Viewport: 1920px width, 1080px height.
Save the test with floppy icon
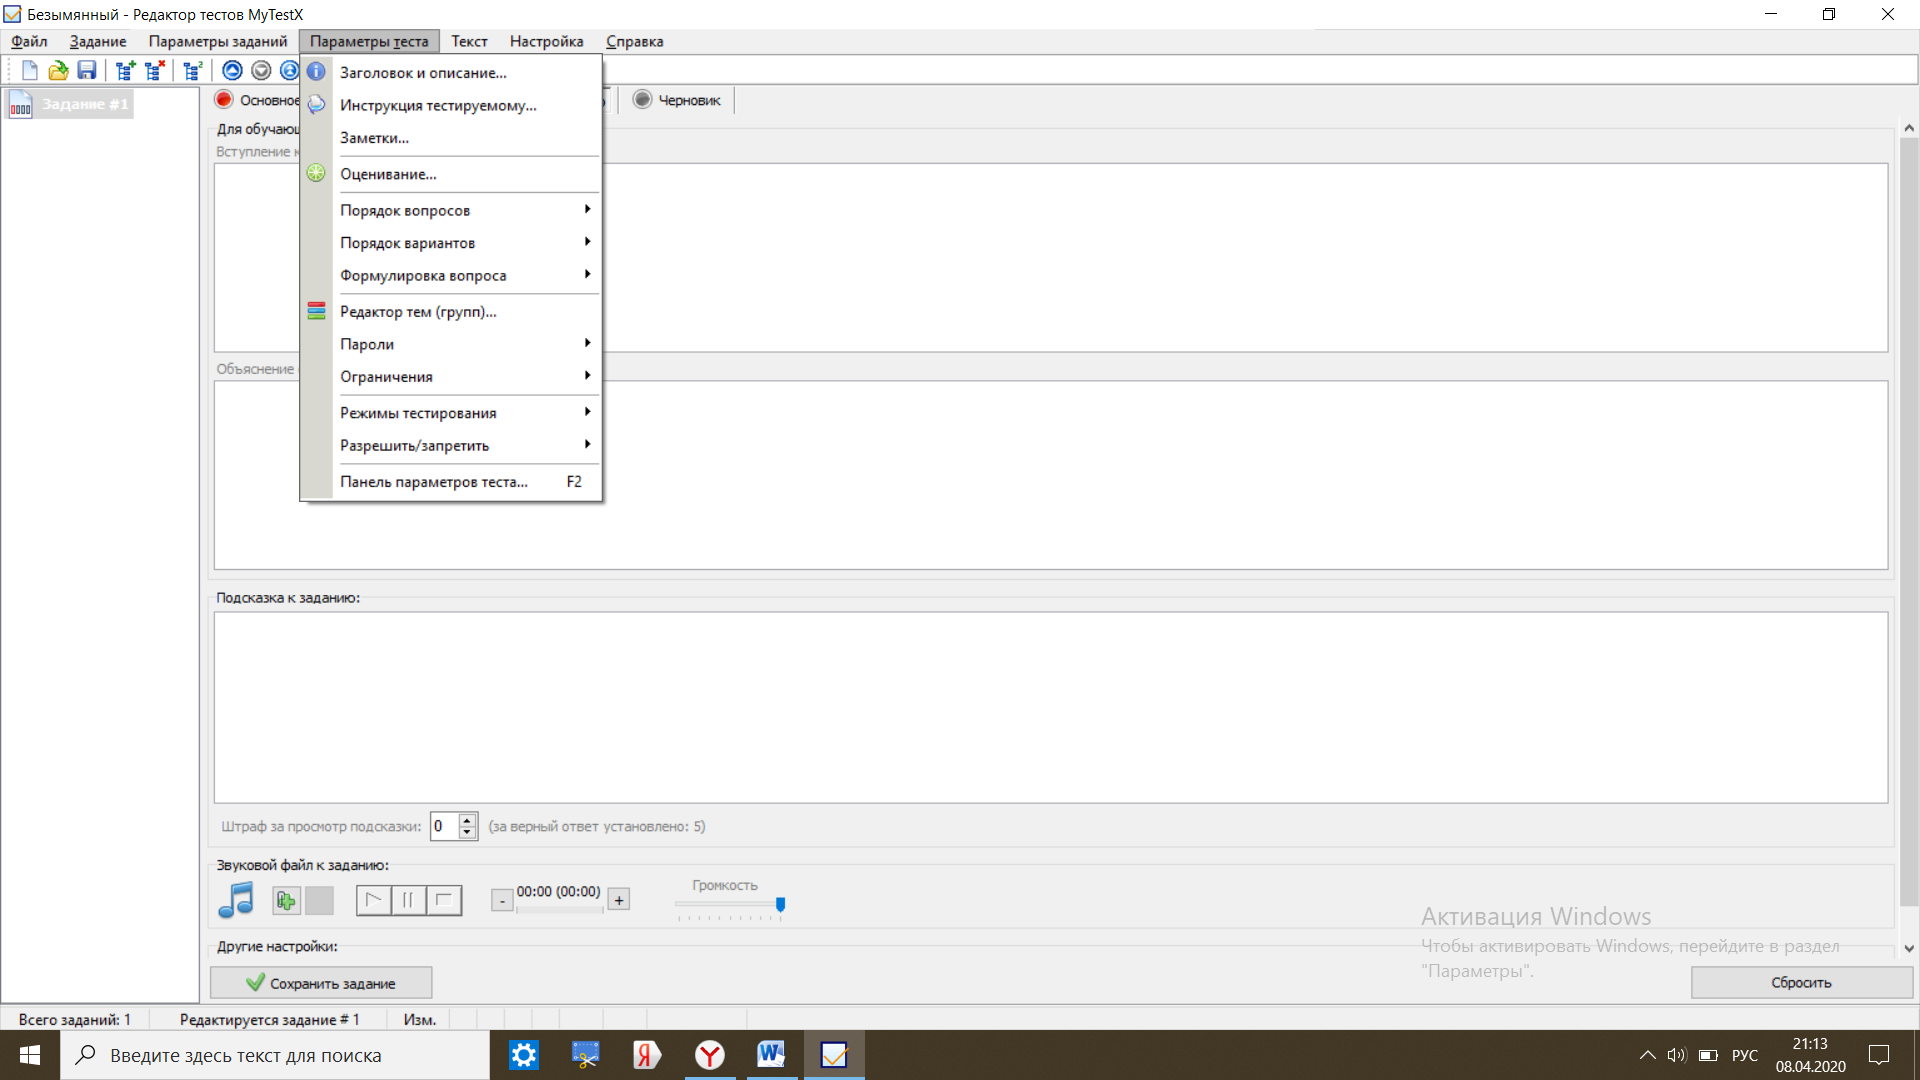(x=87, y=70)
